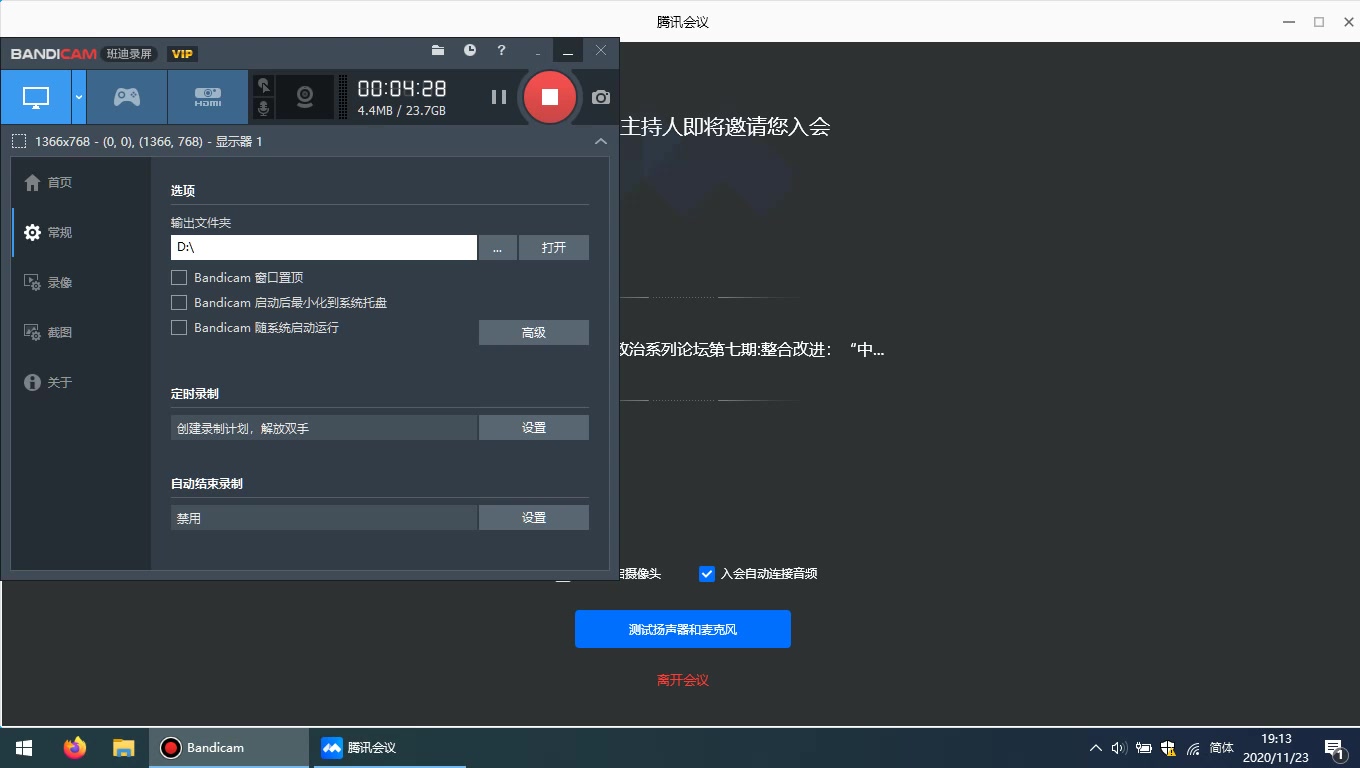Click the 1366x768 capture area info text
Image resolution: width=1360 pixels, height=768 pixels.
click(149, 141)
